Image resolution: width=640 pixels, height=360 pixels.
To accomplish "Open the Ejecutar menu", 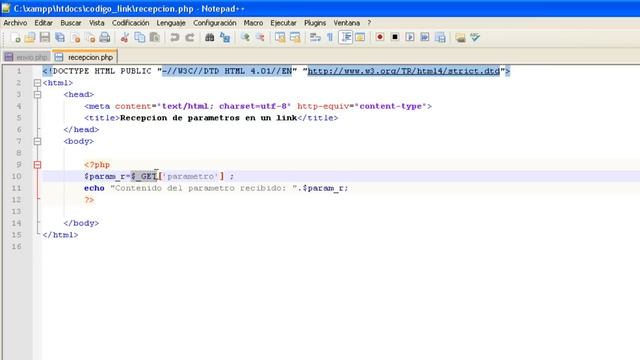I will click(283, 23).
